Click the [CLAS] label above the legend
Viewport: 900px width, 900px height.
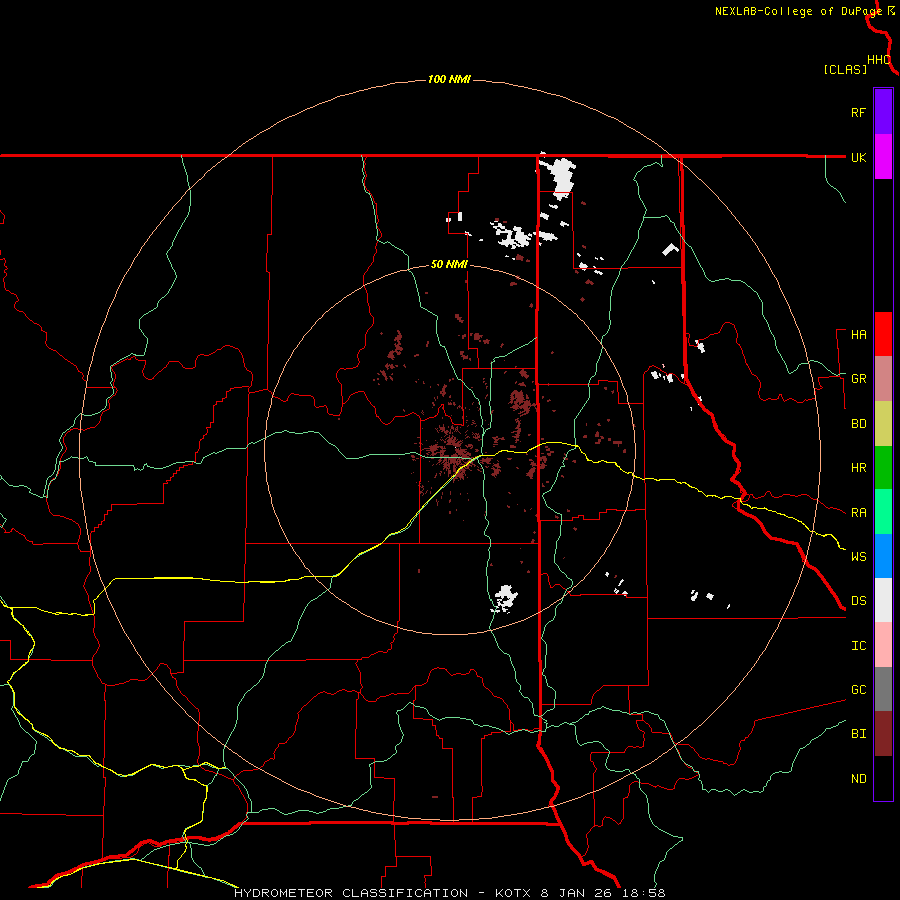click(x=845, y=69)
